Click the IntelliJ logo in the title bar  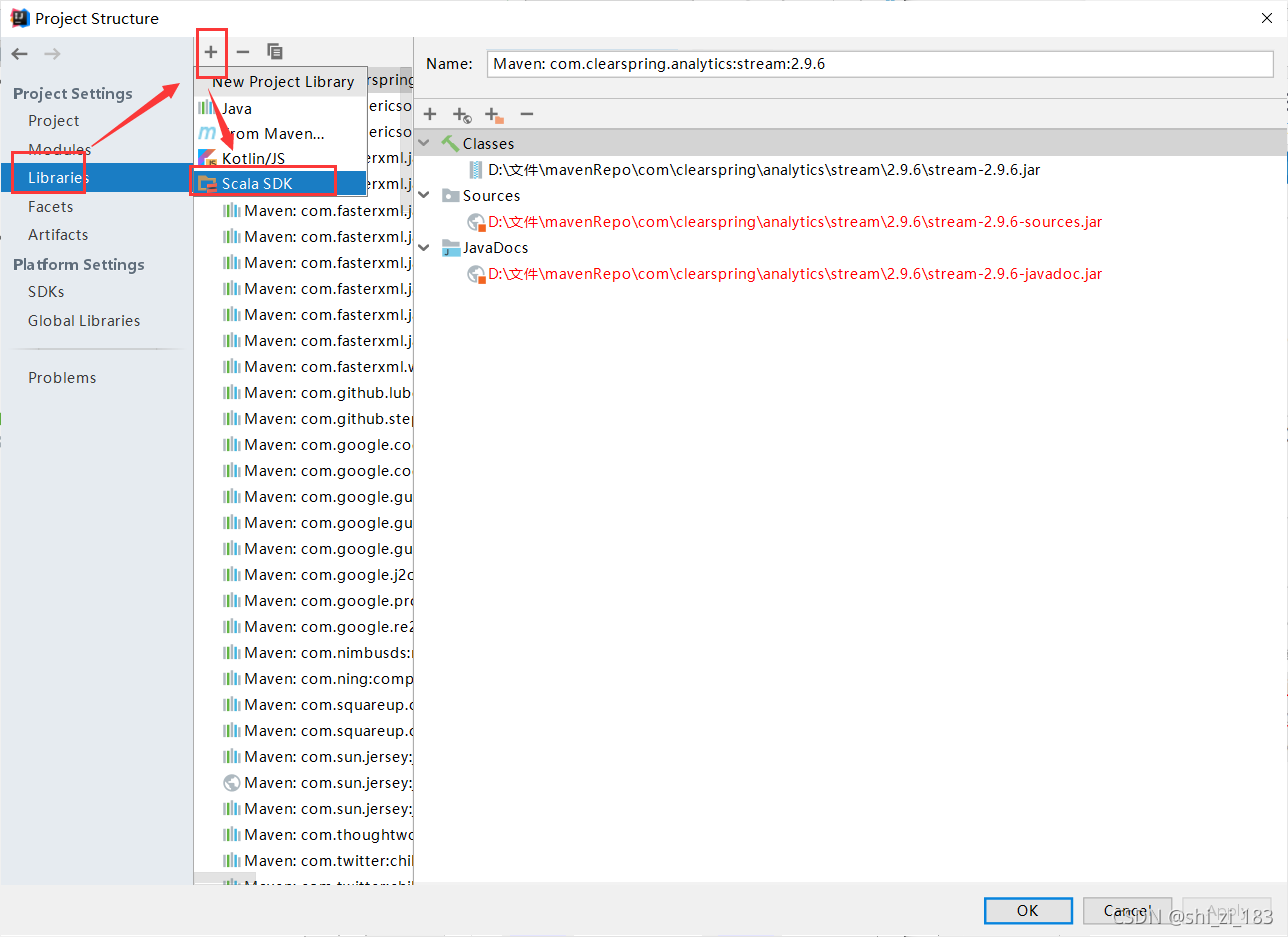click(19, 17)
